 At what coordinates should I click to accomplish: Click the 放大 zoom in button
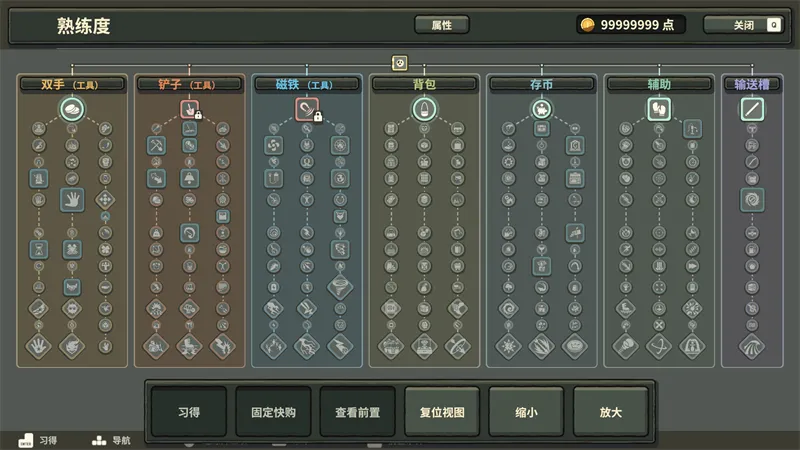coord(611,412)
